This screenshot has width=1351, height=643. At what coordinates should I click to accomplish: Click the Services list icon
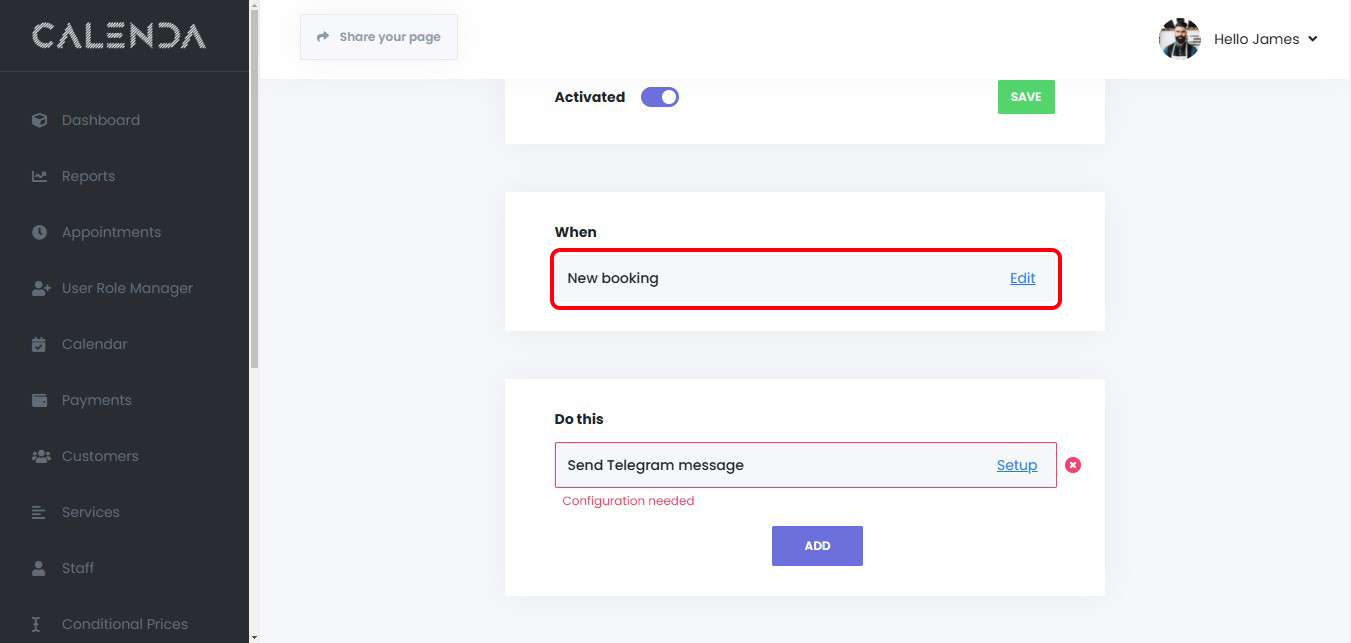point(40,512)
